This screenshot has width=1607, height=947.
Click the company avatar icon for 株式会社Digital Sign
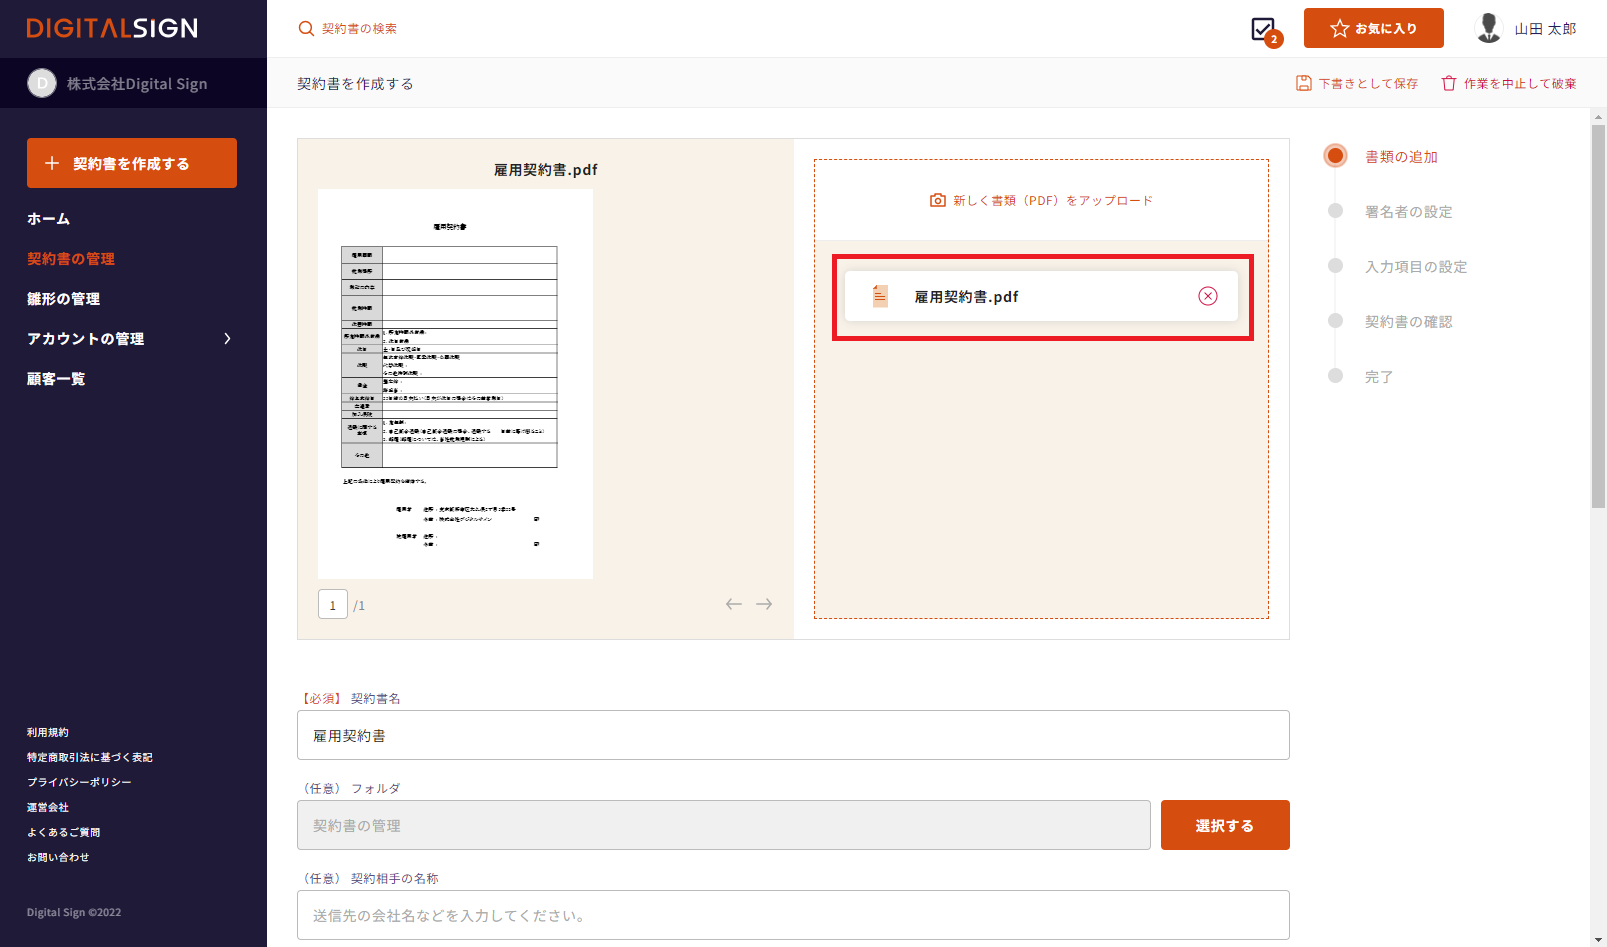click(x=42, y=84)
